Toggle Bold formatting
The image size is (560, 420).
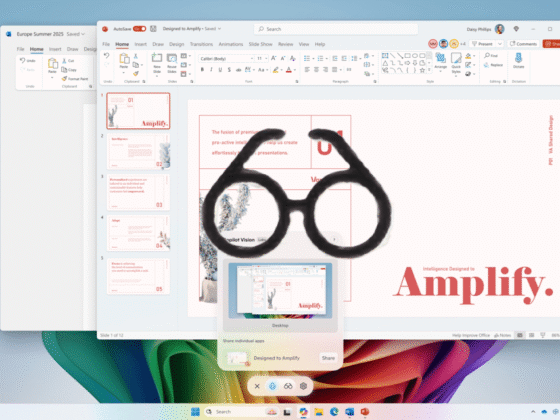click(202, 70)
